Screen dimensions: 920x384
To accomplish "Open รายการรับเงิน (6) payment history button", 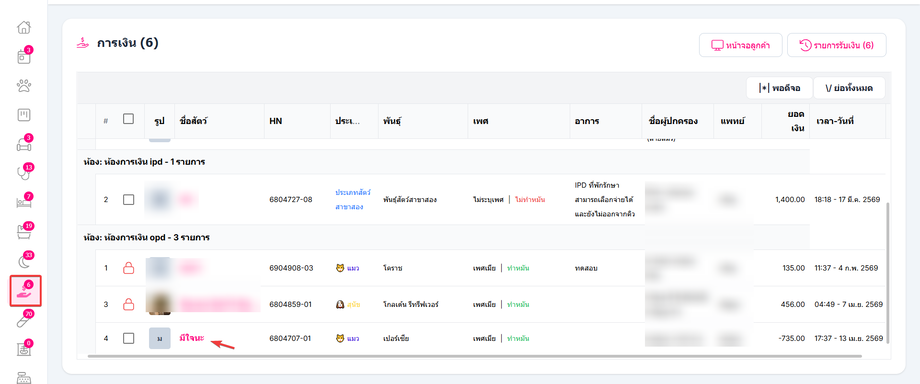I will pos(837,45).
